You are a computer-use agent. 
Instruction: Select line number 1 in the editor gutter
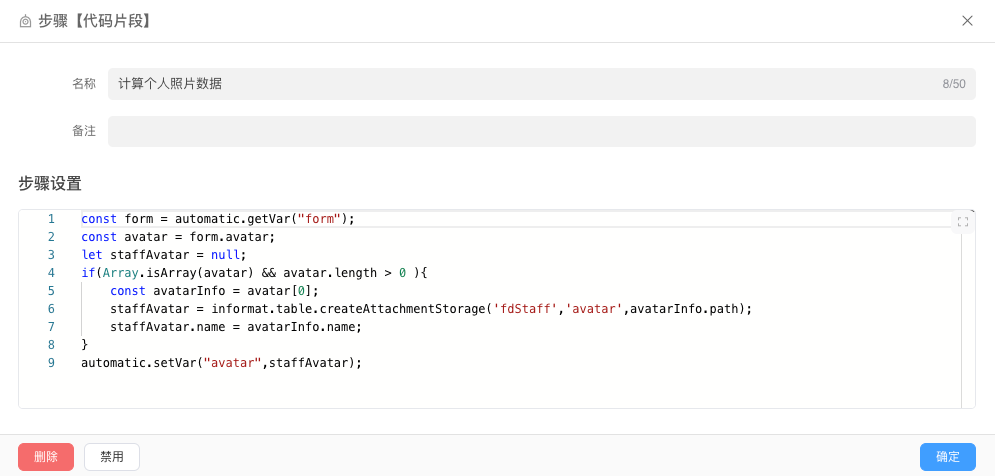coord(51,219)
